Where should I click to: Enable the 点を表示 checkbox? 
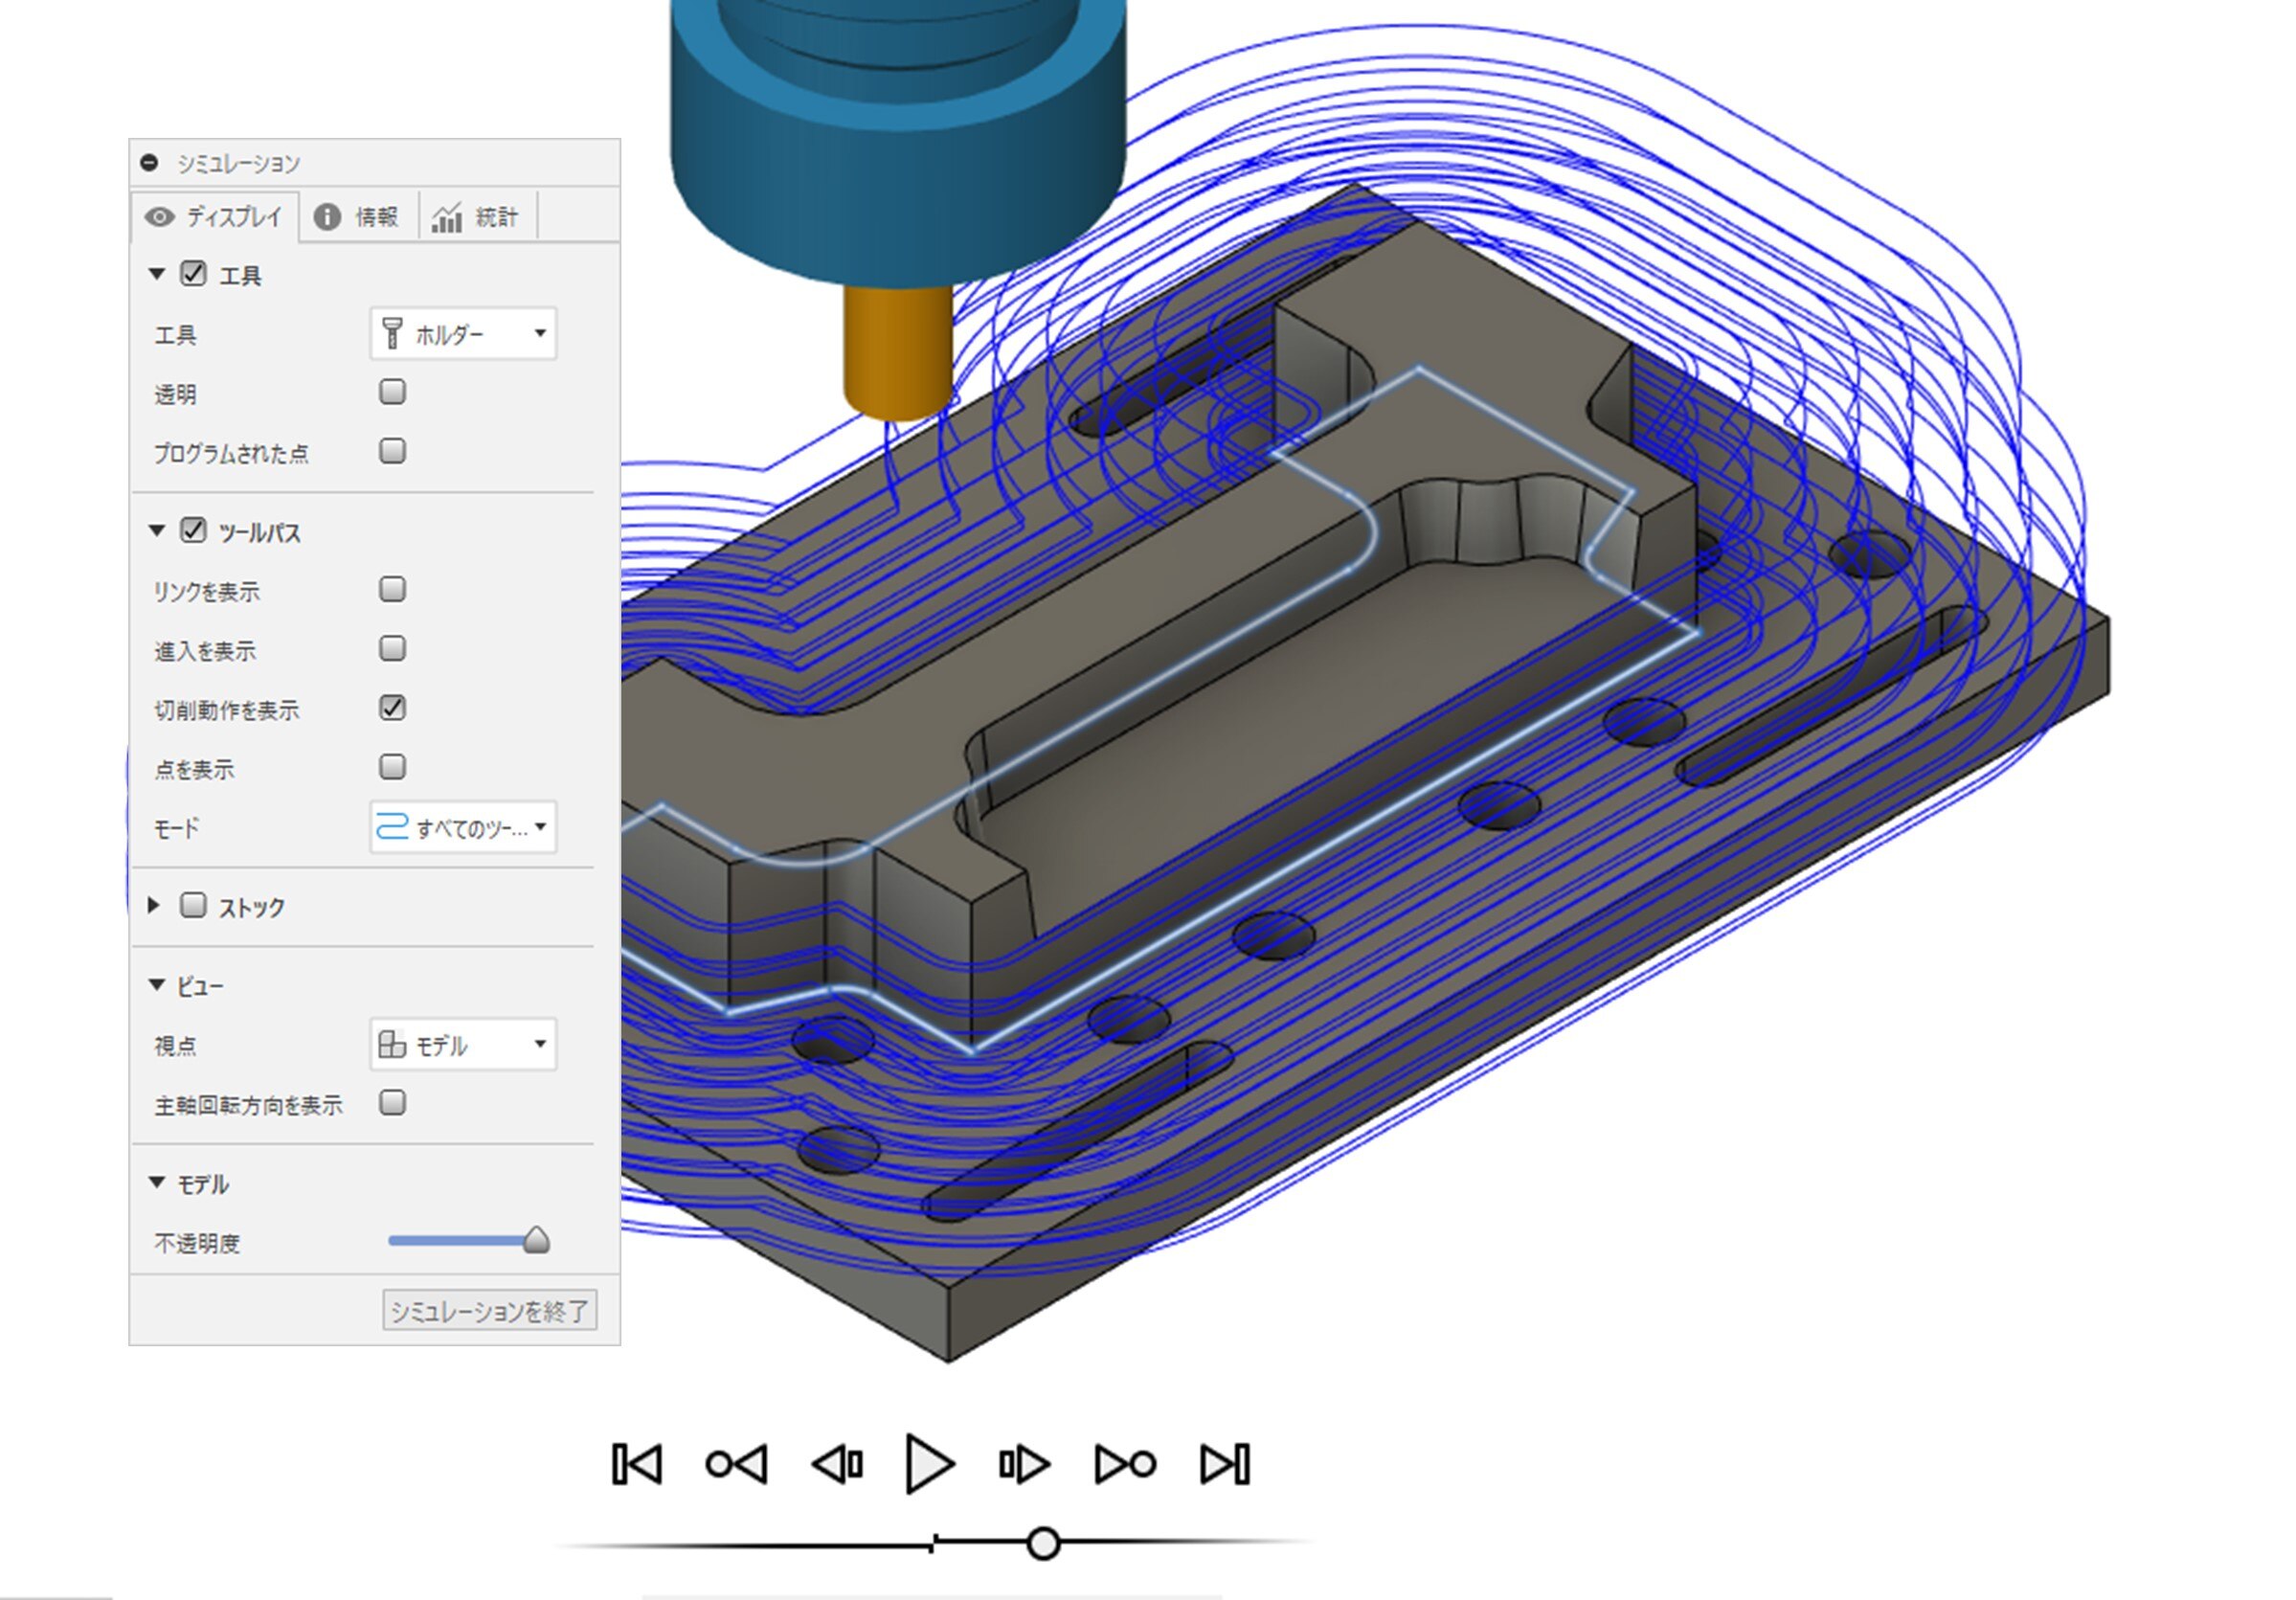point(392,767)
